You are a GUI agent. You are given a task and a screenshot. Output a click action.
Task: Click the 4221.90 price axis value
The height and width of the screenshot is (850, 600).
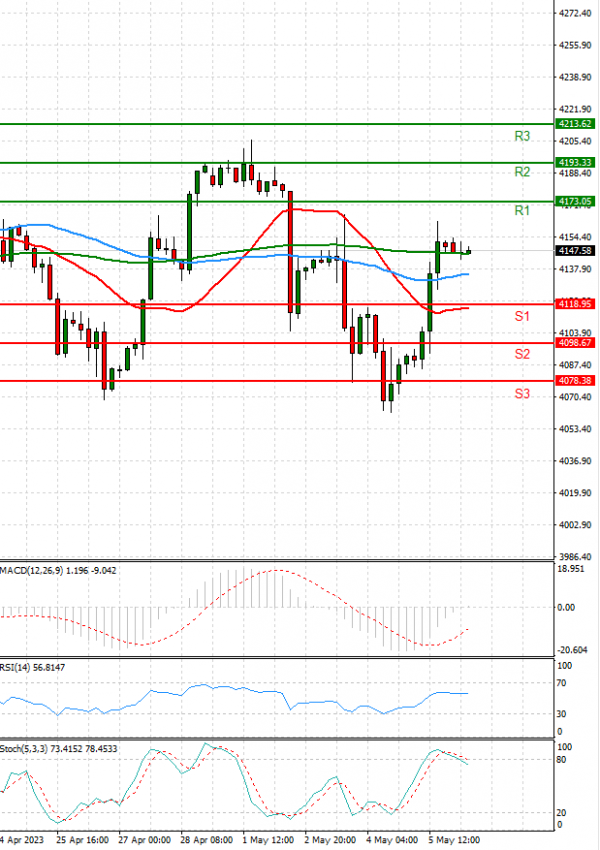click(x=575, y=110)
